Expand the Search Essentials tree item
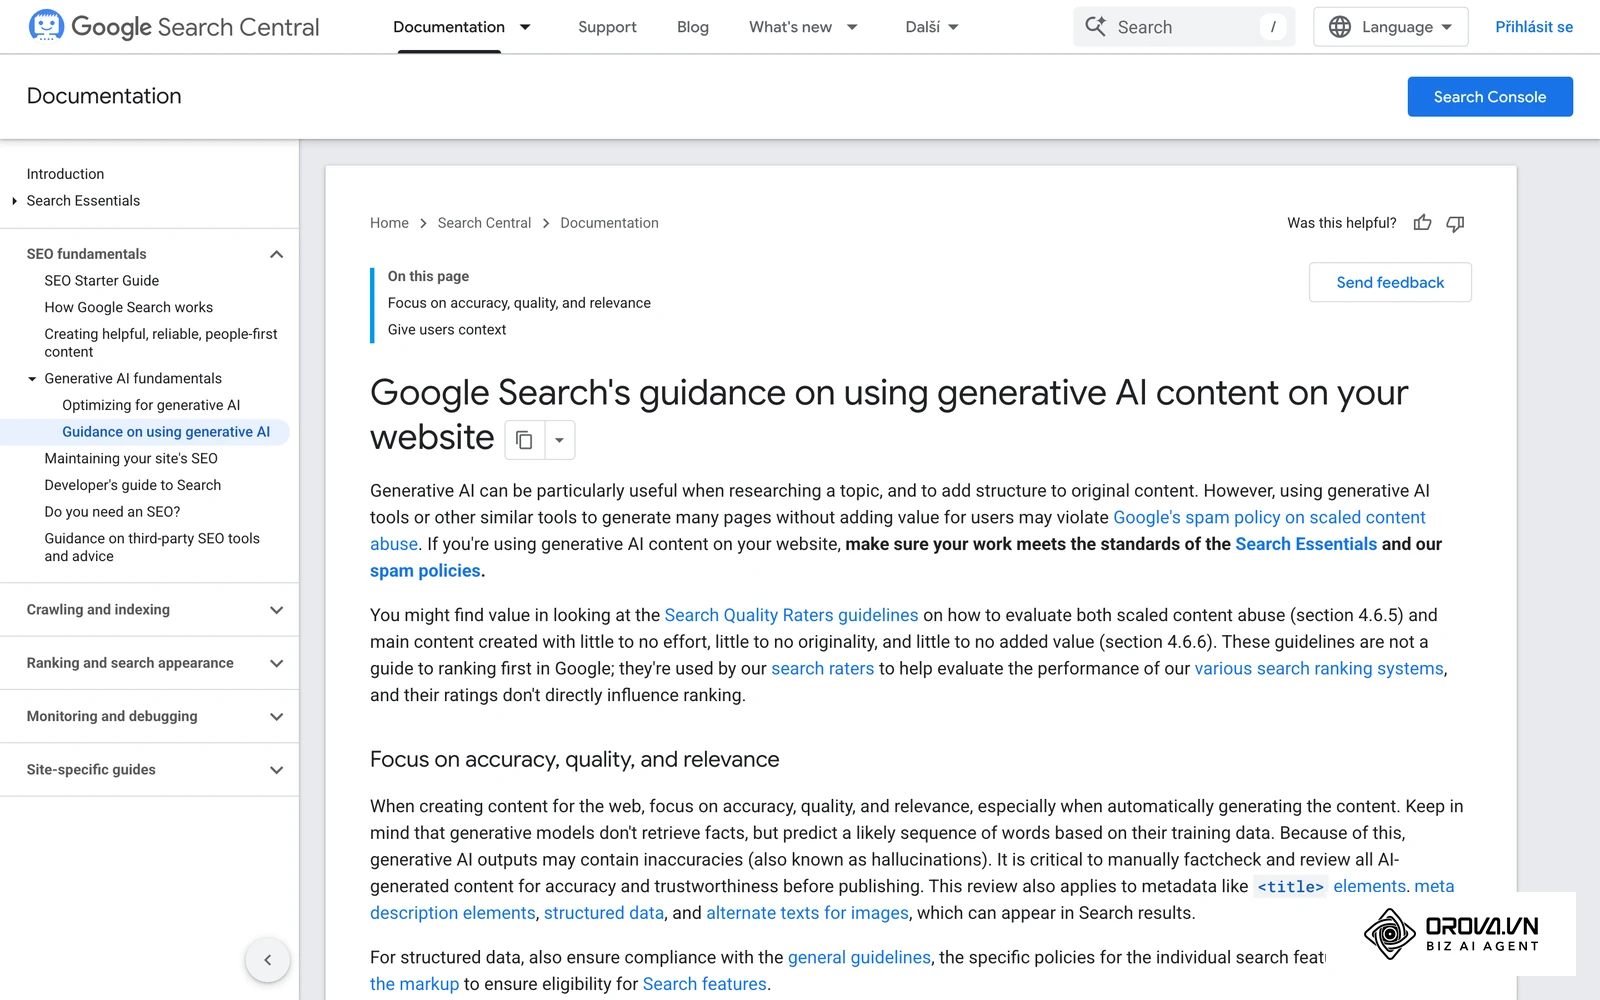This screenshot has width=1600, height=1000. click(x=15, y=201)
